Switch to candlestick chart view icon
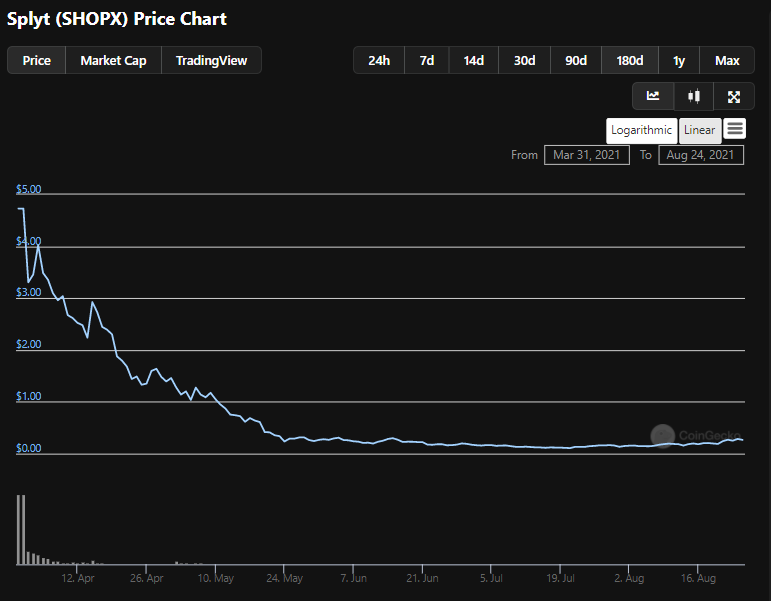 tap(694, 96)
